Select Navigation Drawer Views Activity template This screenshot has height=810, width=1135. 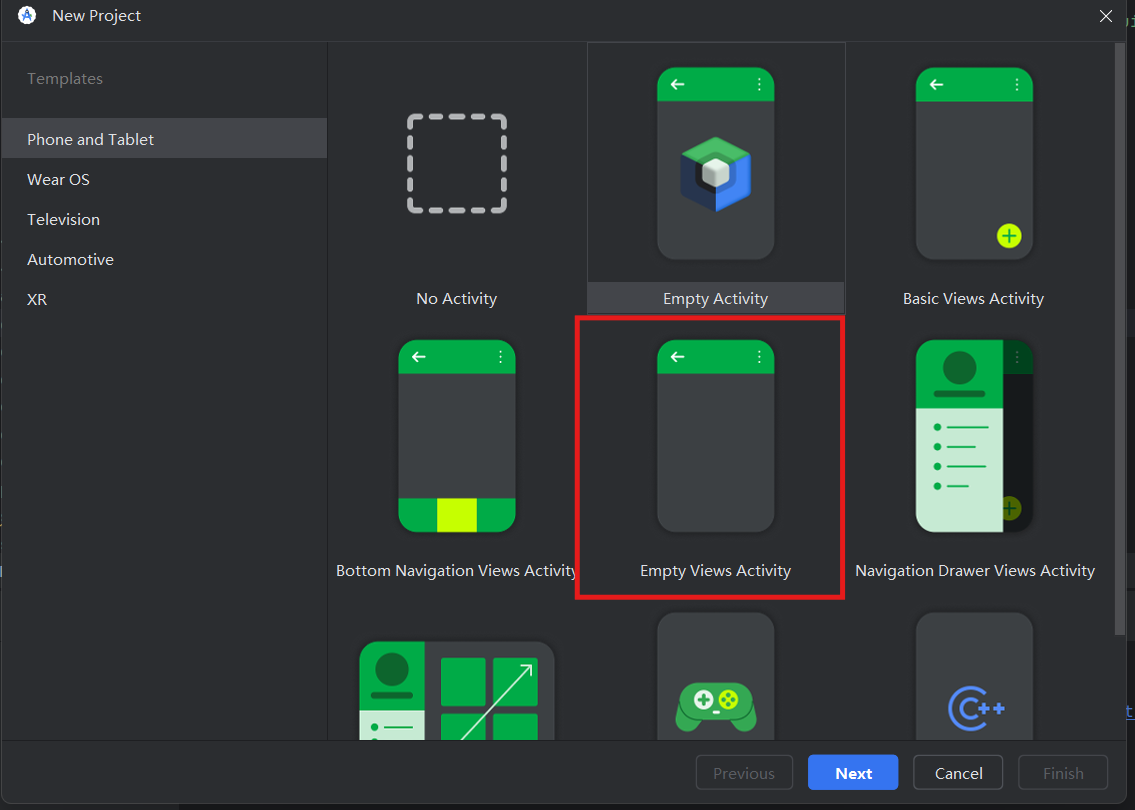pos(974,436)
